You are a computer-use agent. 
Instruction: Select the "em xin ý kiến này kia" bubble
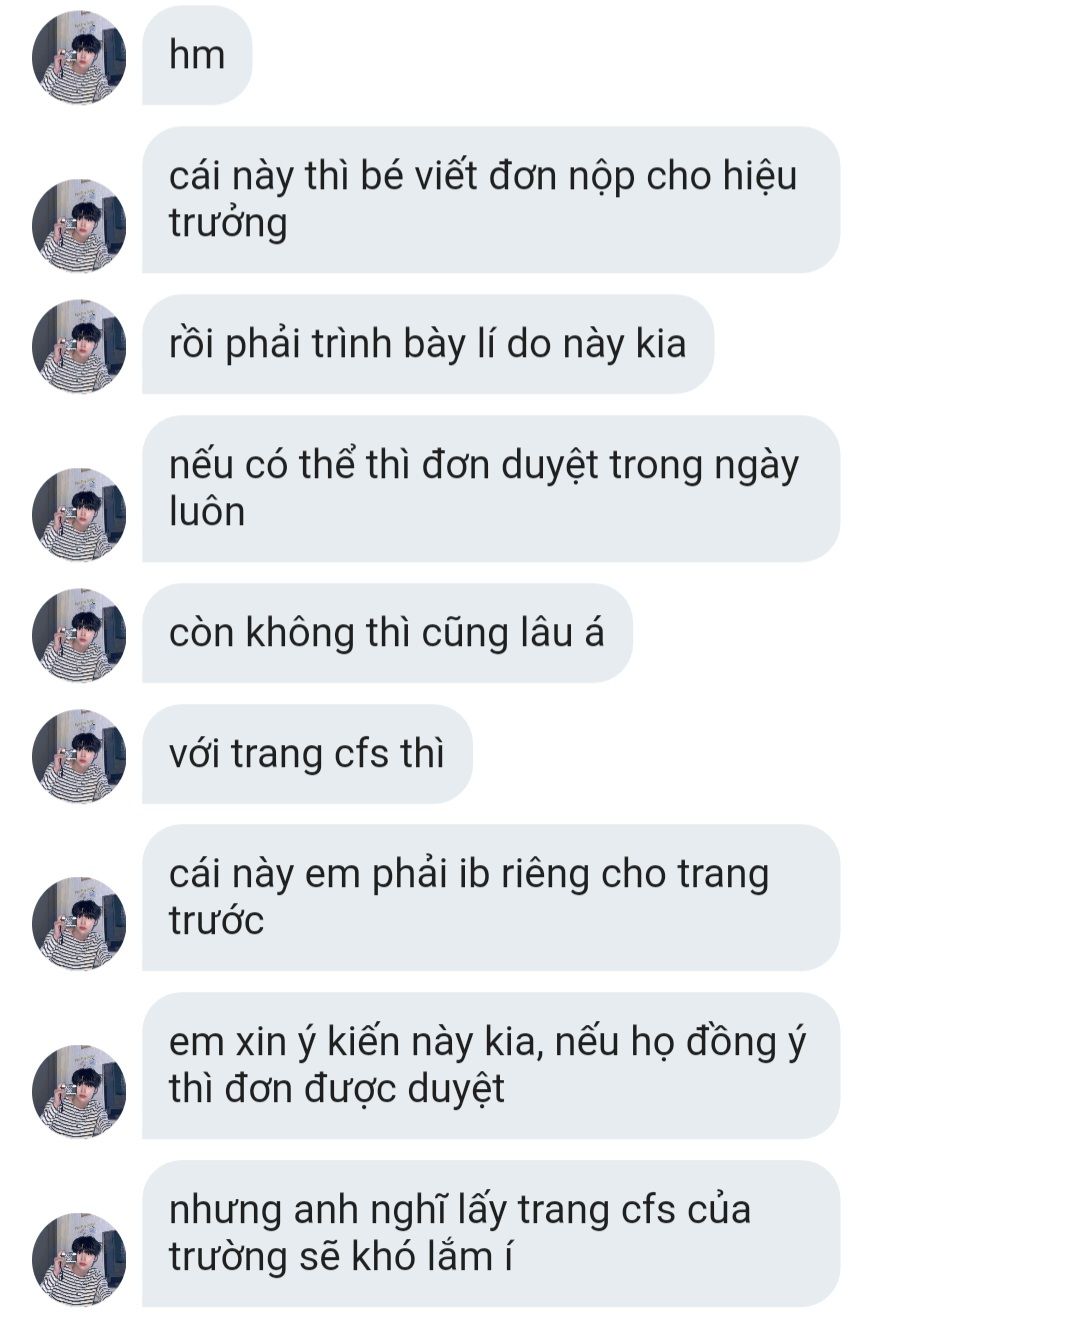pos(491,1065)
